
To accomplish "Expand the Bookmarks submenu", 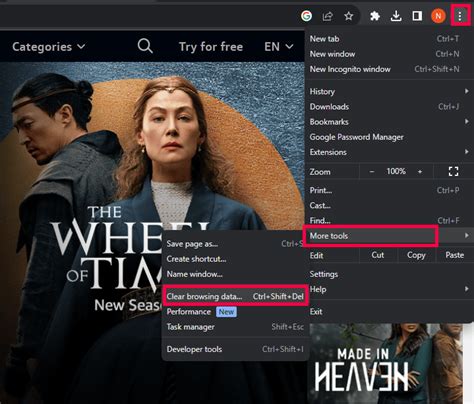I will tap(389, 122).
